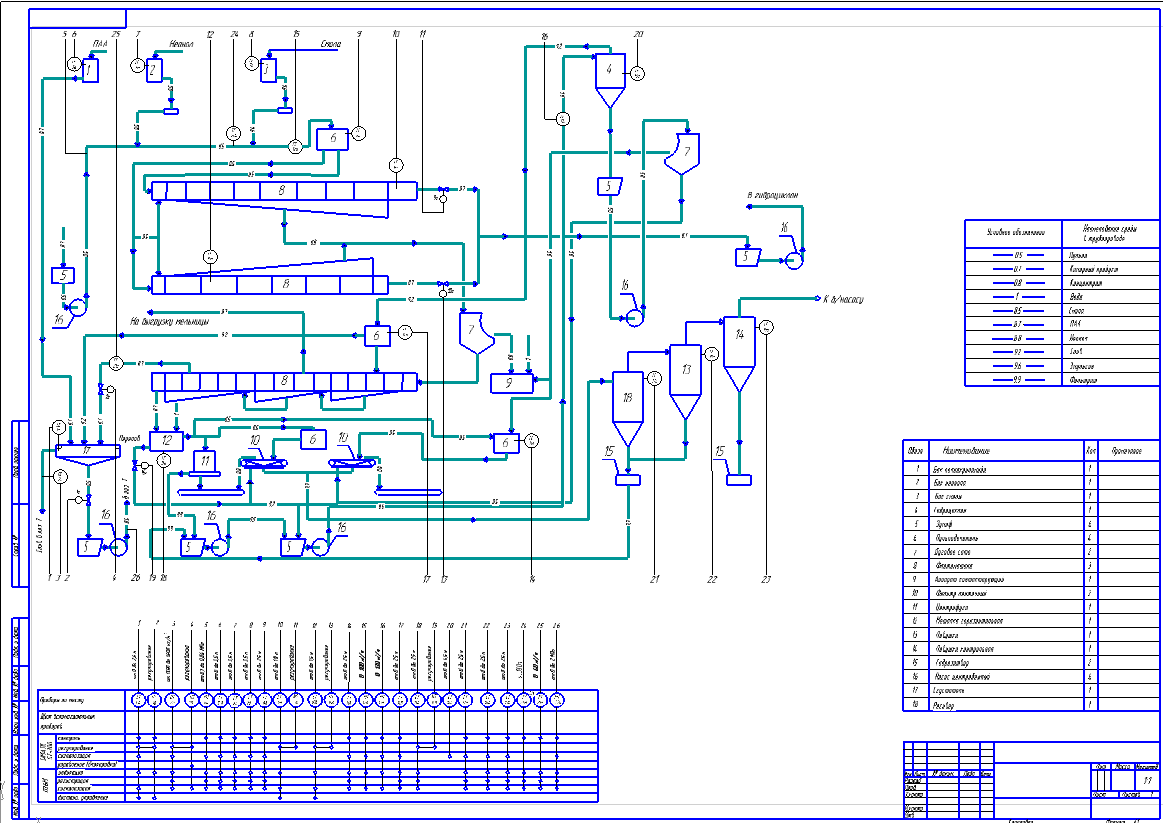Click the Смола inlet label
This screenshot has width=1163, height=823.
[331, 44]
